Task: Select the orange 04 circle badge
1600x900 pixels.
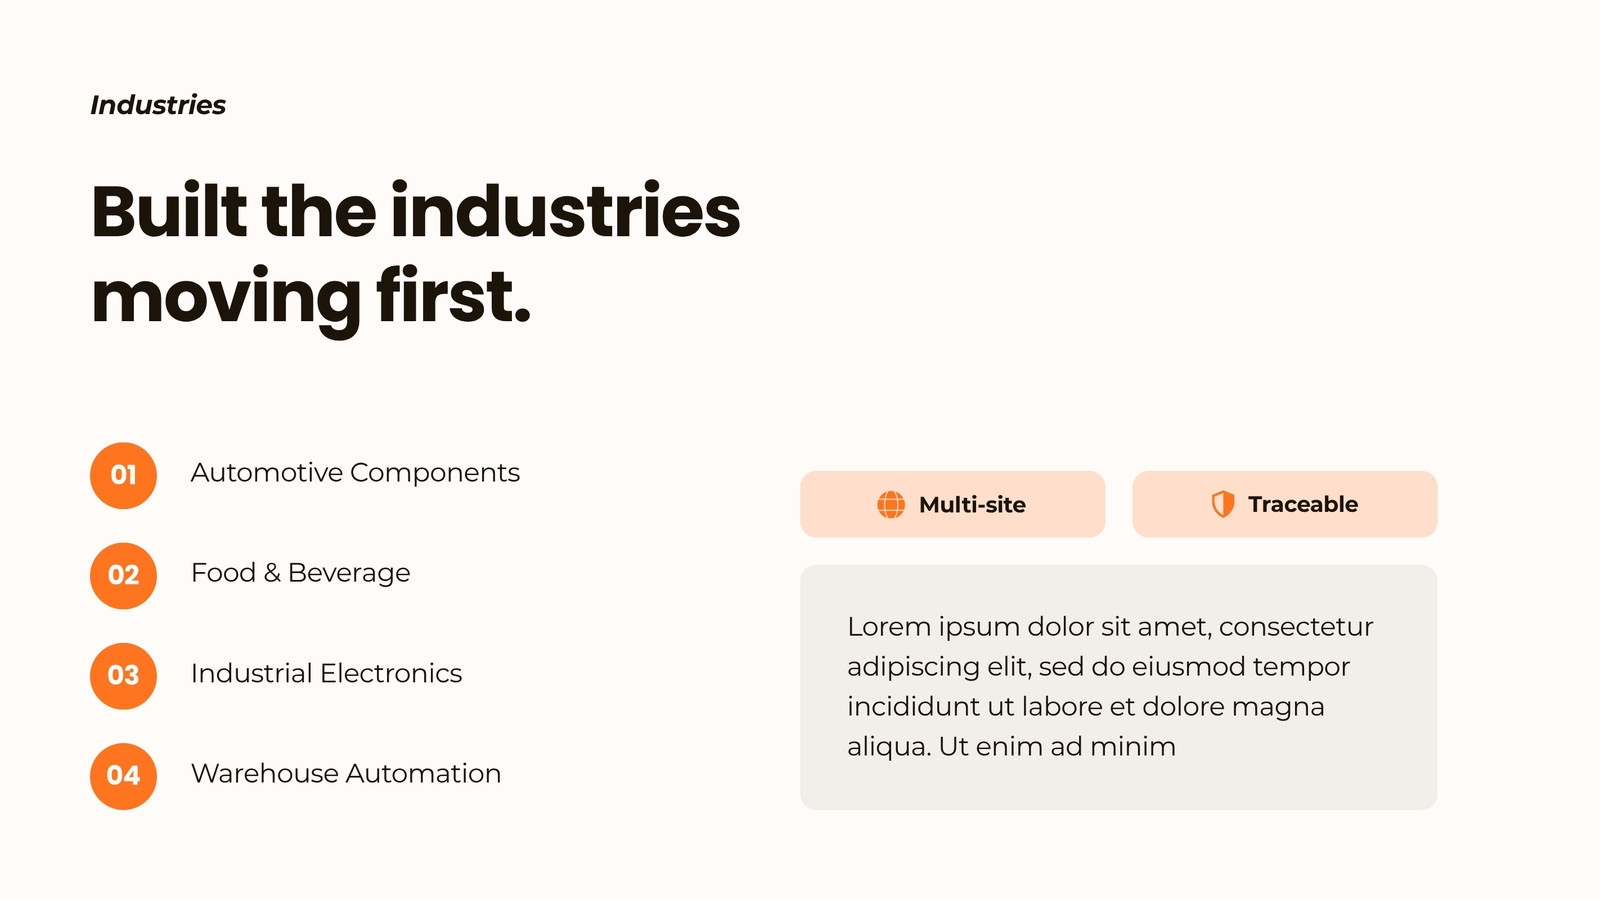Action: pos(123,776)
